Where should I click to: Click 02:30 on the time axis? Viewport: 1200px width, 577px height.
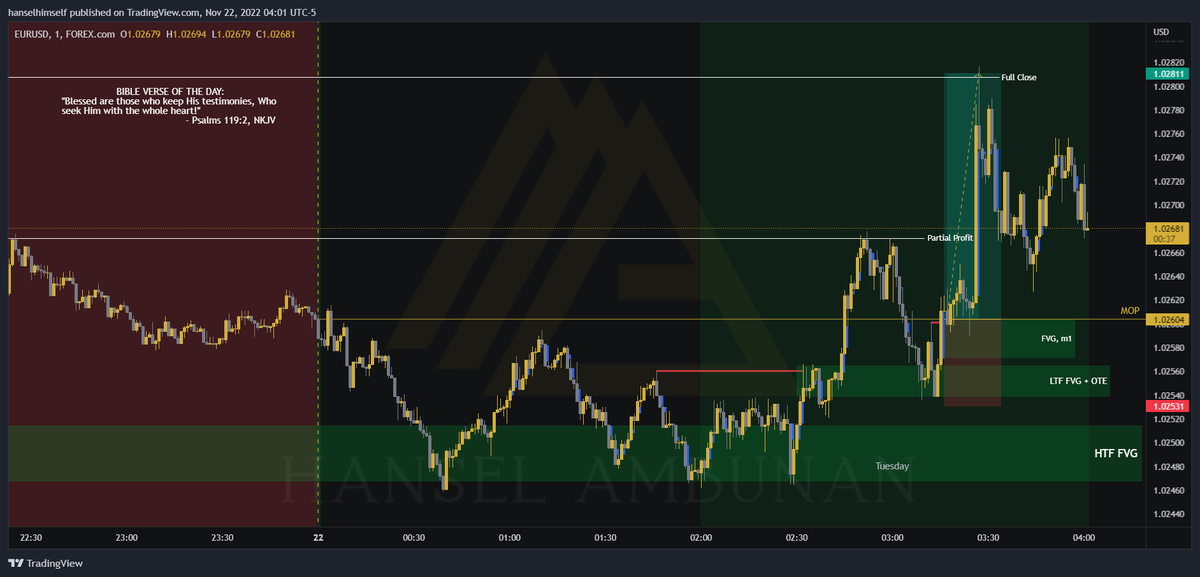[797, 537]
